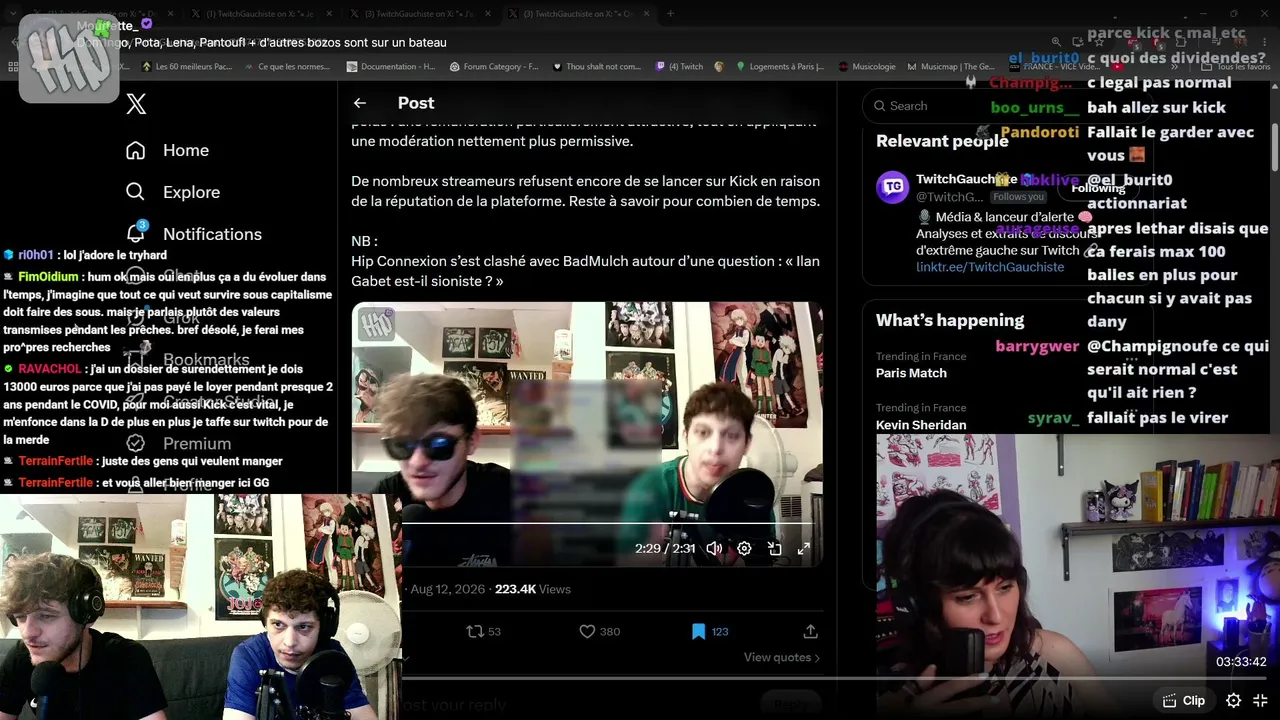
Task: Open a new browser tab
Action: [x=670, y=14]
